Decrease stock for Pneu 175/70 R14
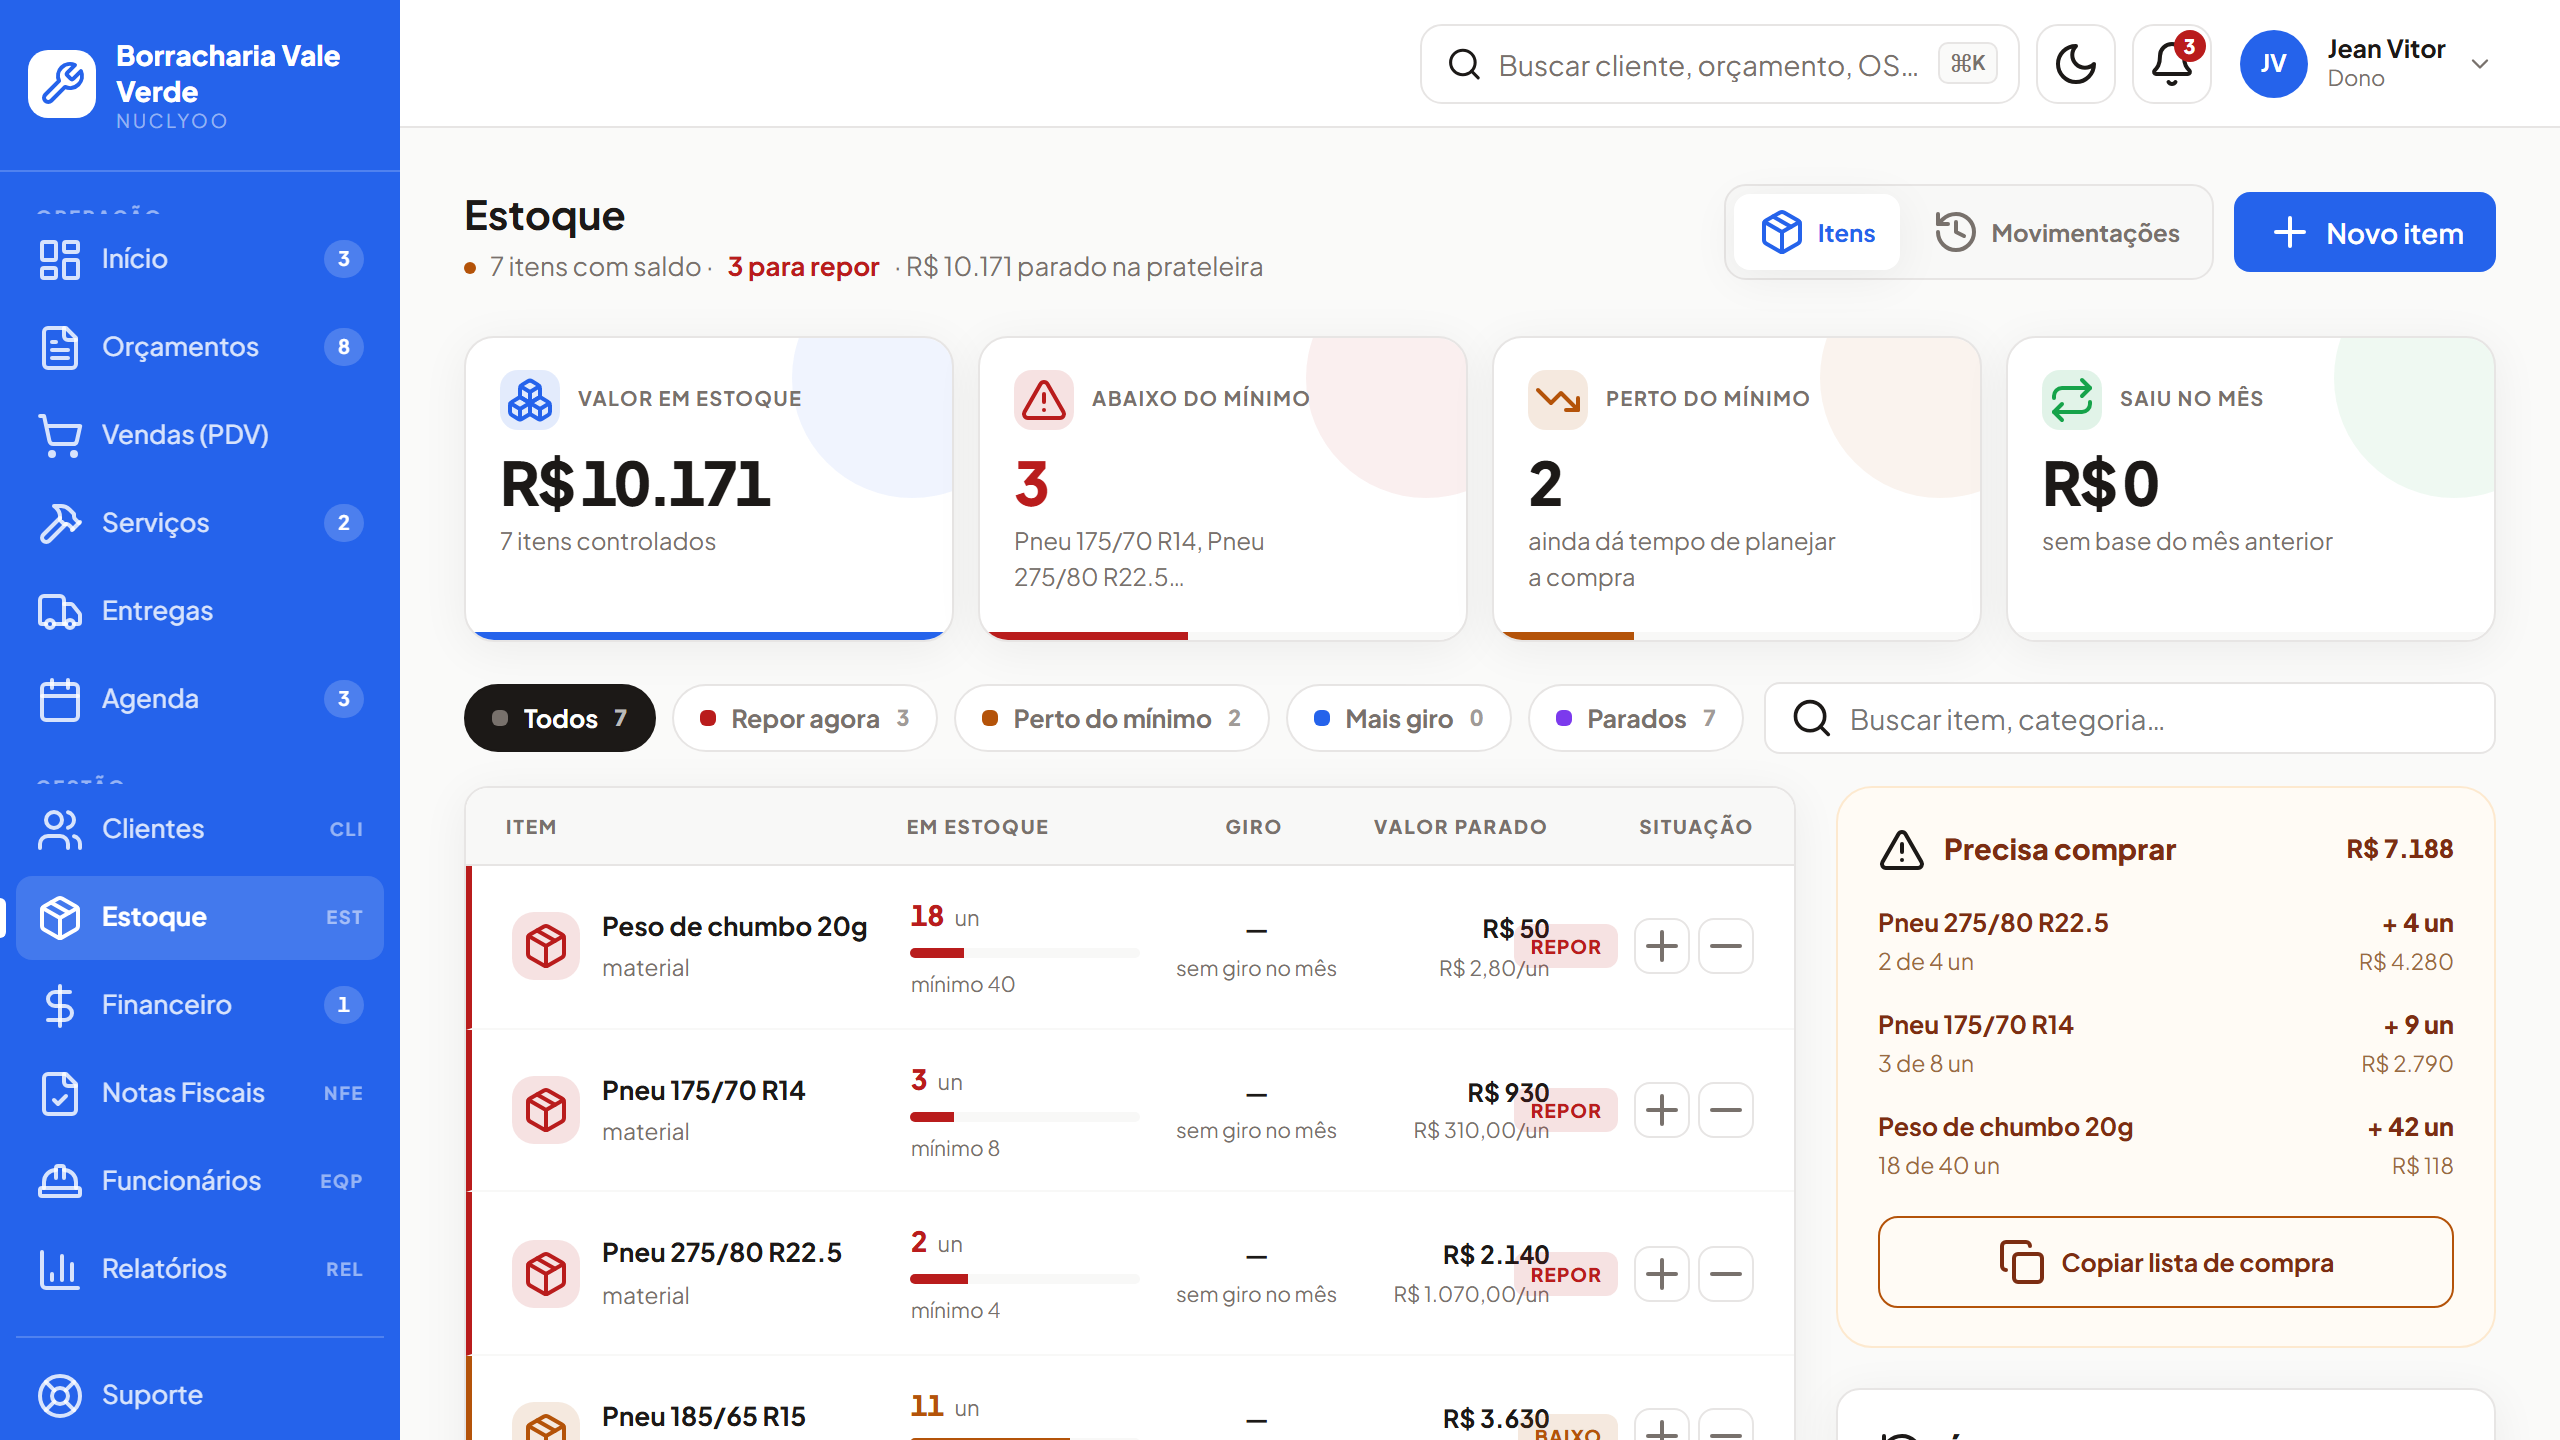 1726,1110
